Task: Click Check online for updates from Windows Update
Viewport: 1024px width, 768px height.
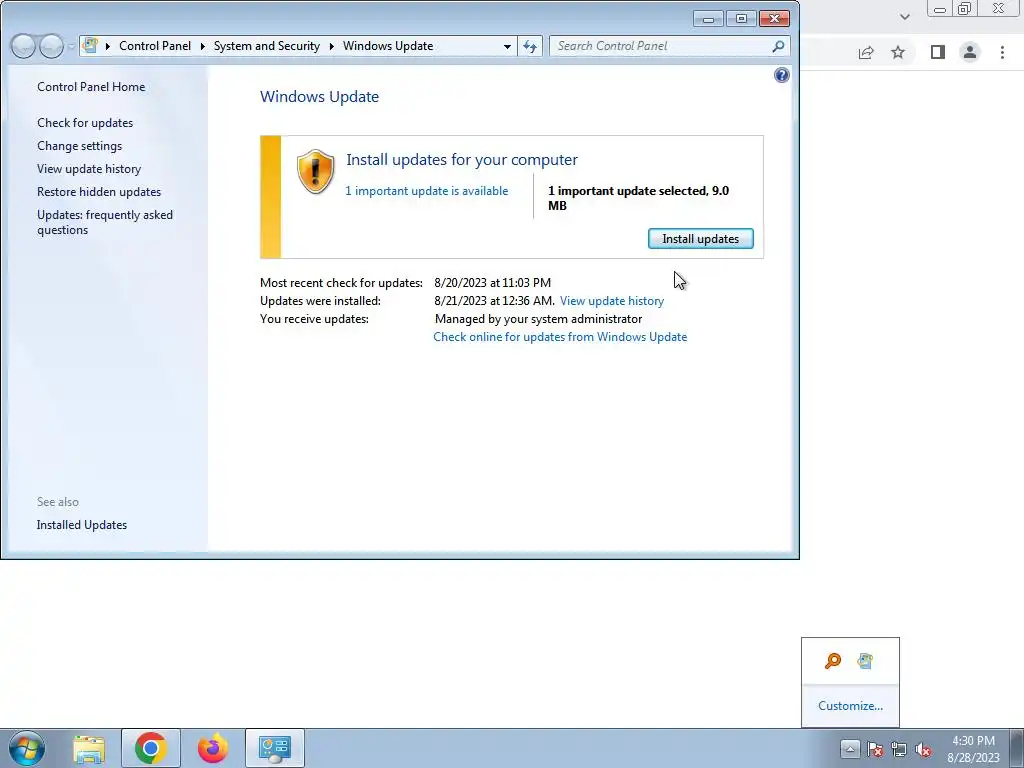Action: 560,337
